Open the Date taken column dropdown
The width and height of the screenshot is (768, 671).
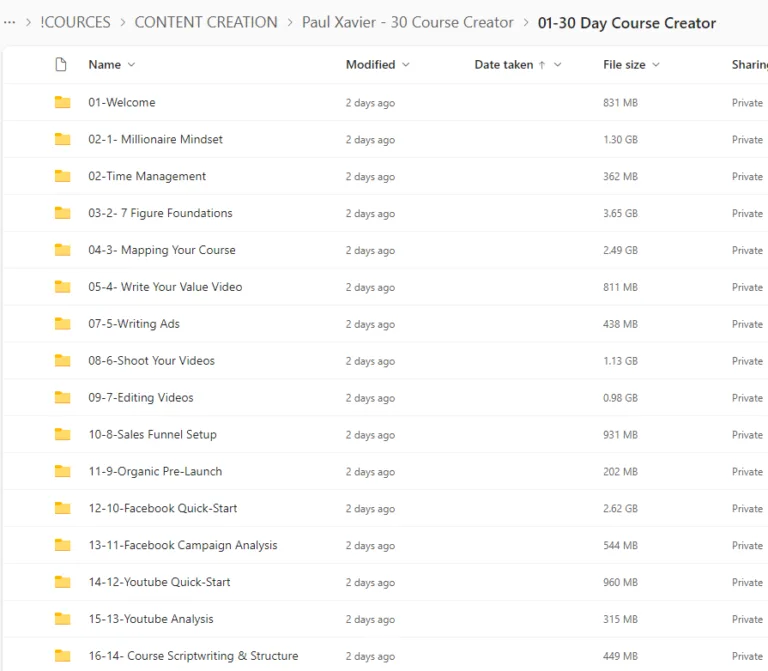point(557,65)
